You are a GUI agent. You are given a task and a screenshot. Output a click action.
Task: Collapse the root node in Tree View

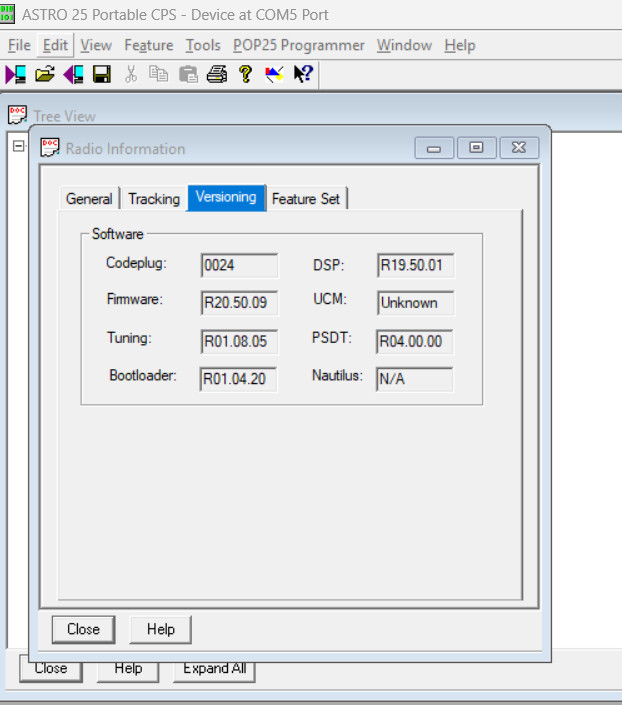click(18, 146)
